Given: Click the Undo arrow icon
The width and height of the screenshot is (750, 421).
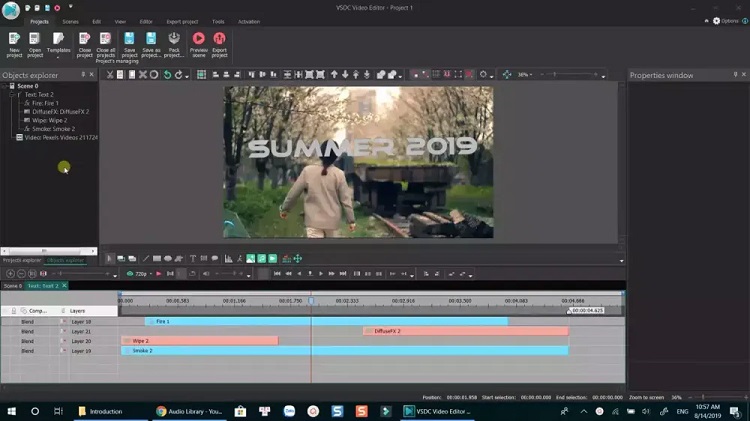Looking at the screenshot, I should click(167, 75).
